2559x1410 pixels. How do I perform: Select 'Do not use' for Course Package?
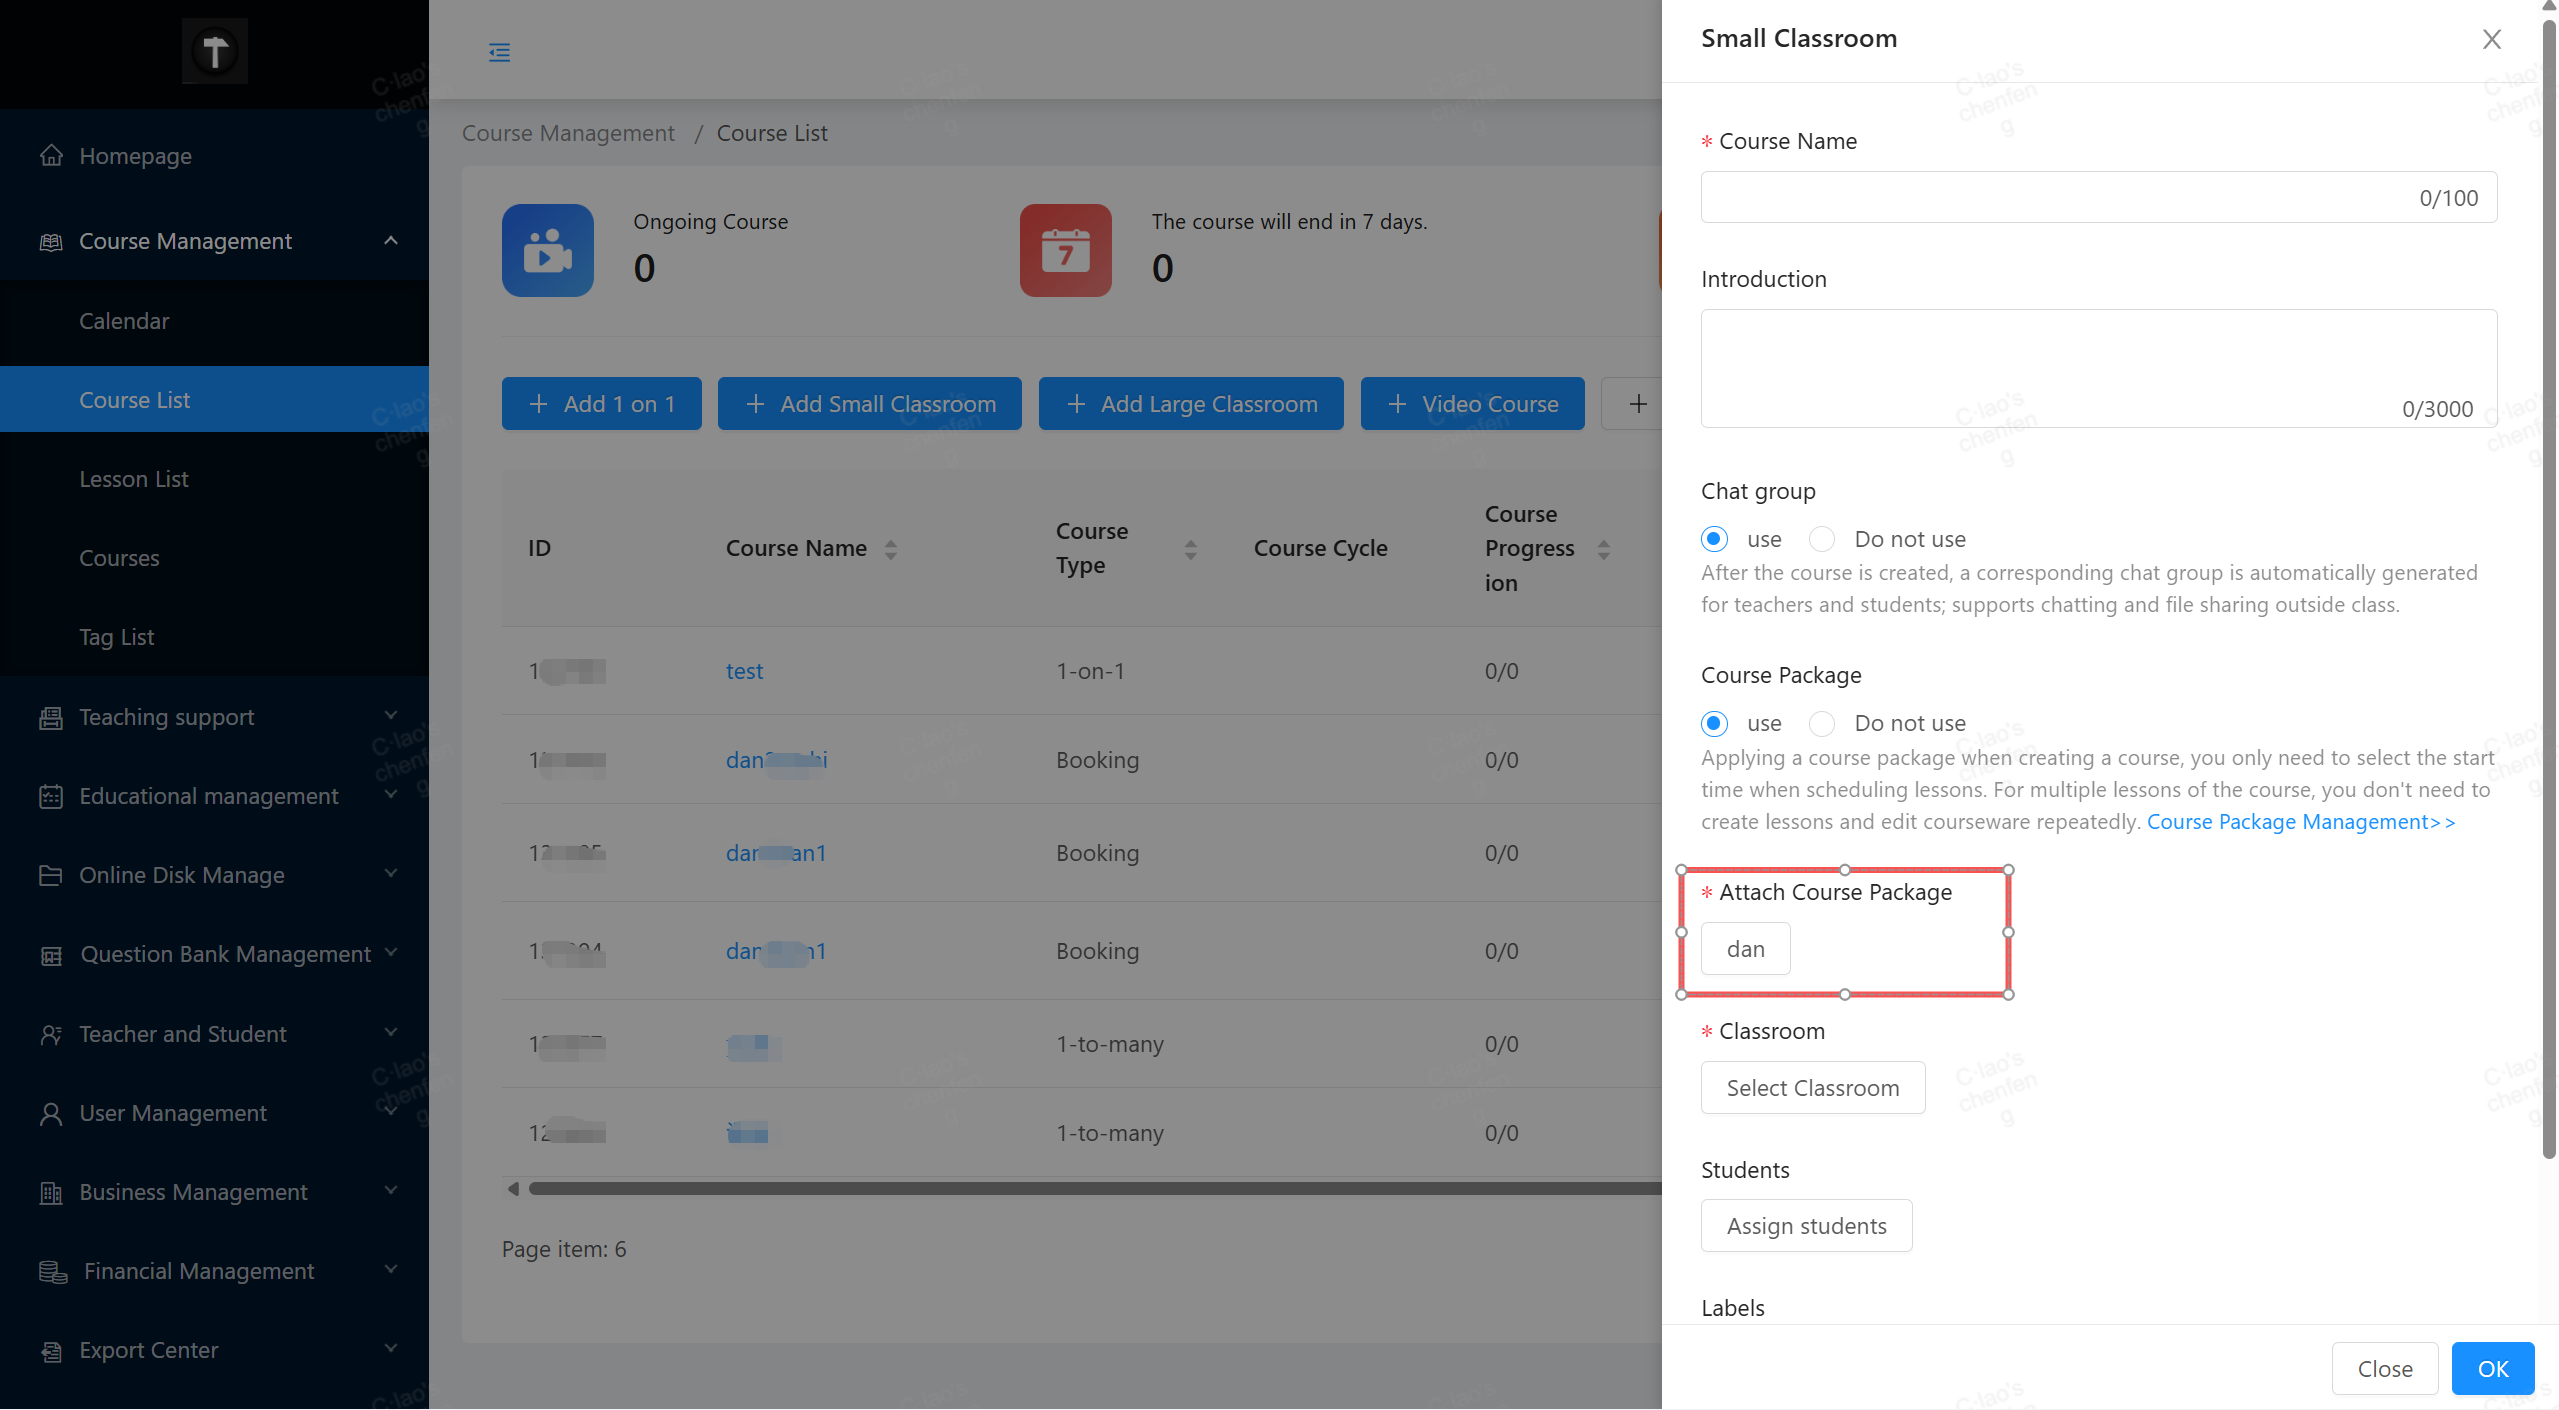pyautogui.click(x=1822, y=723)
